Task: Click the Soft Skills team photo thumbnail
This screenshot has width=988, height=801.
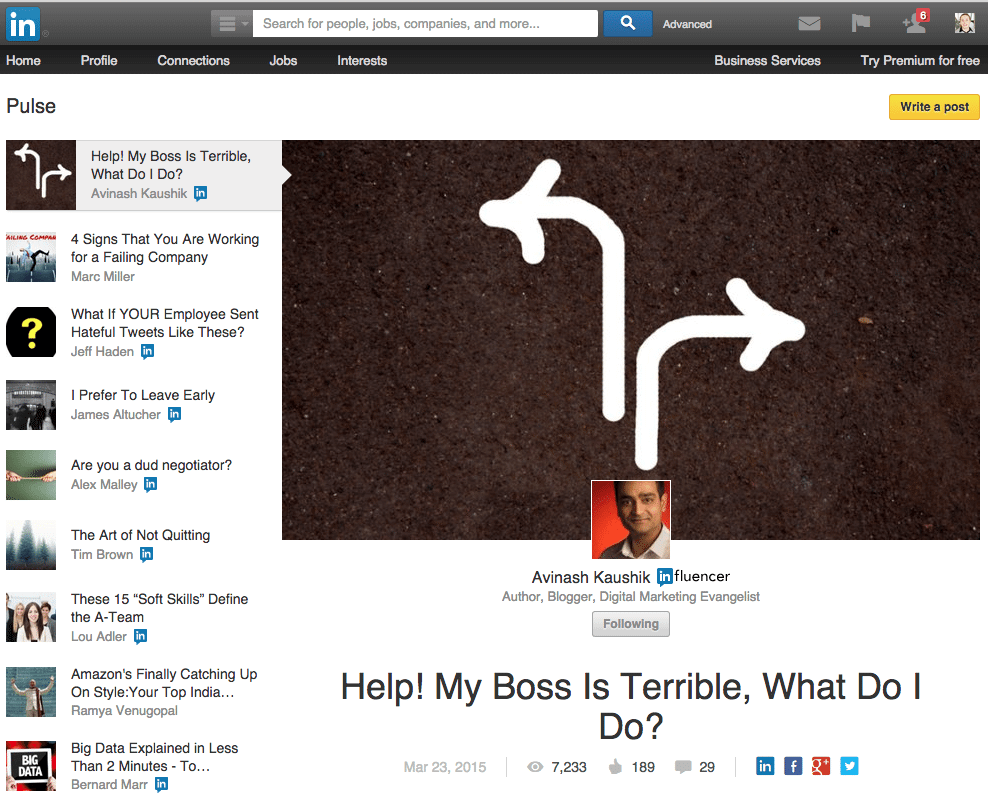Action: [31, 617]
